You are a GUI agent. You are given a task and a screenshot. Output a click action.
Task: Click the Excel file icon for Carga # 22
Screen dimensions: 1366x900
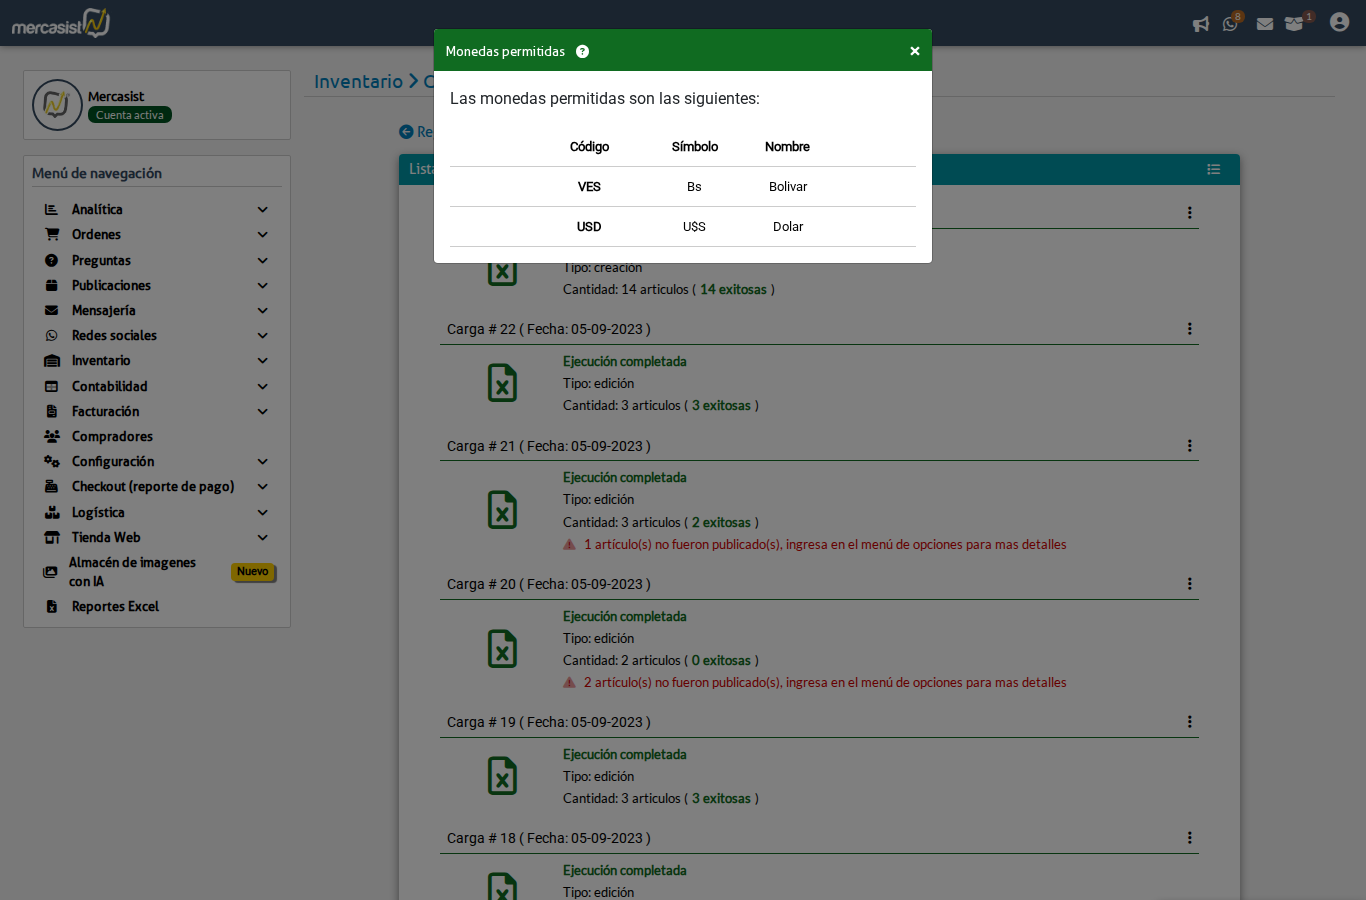(502, 383)
